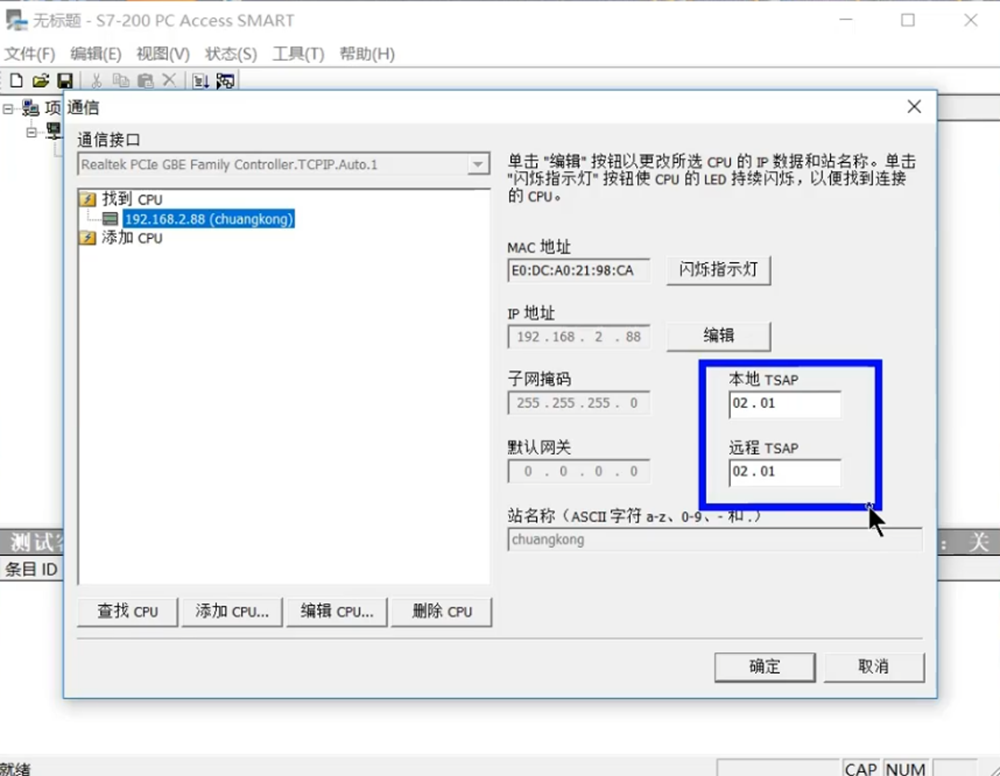Confirm the dialog with 确定
Image resolution: width=1000 pixels, height=776 pixels.
pos(764,666)
